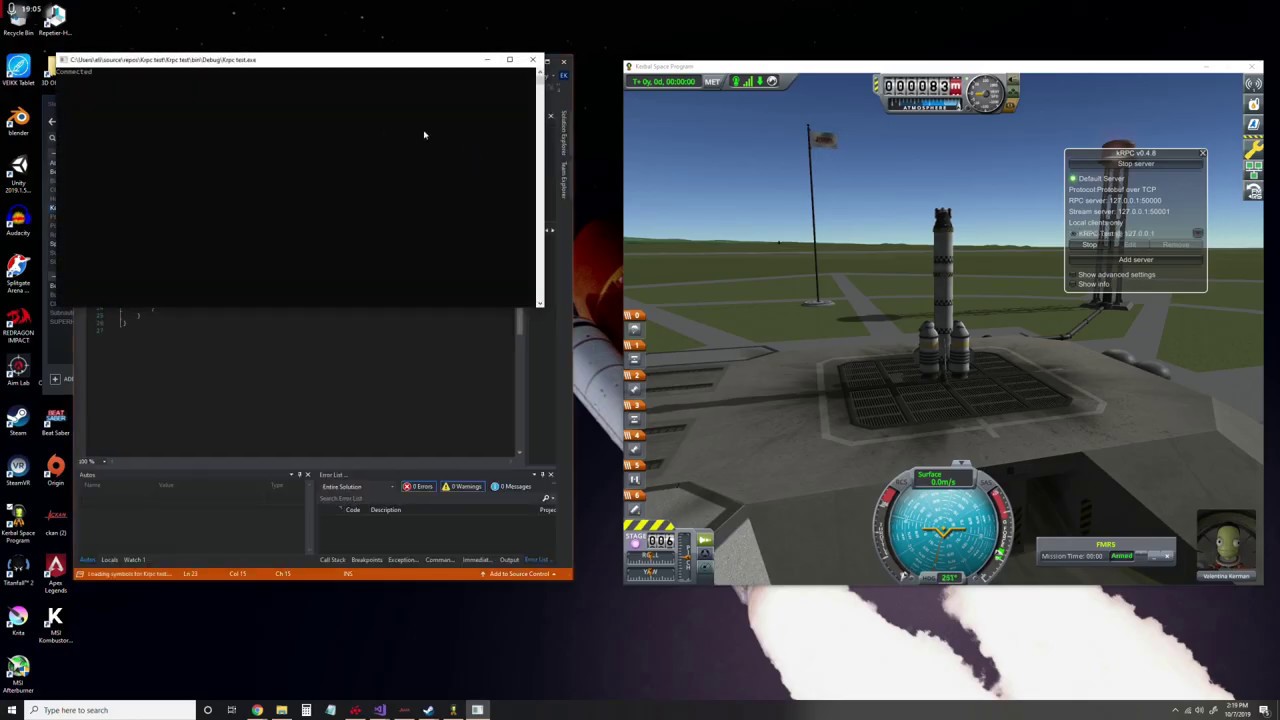Click the green keyhole control-source icon
This screenshot has height=720, width=1280.
(736, 82)
